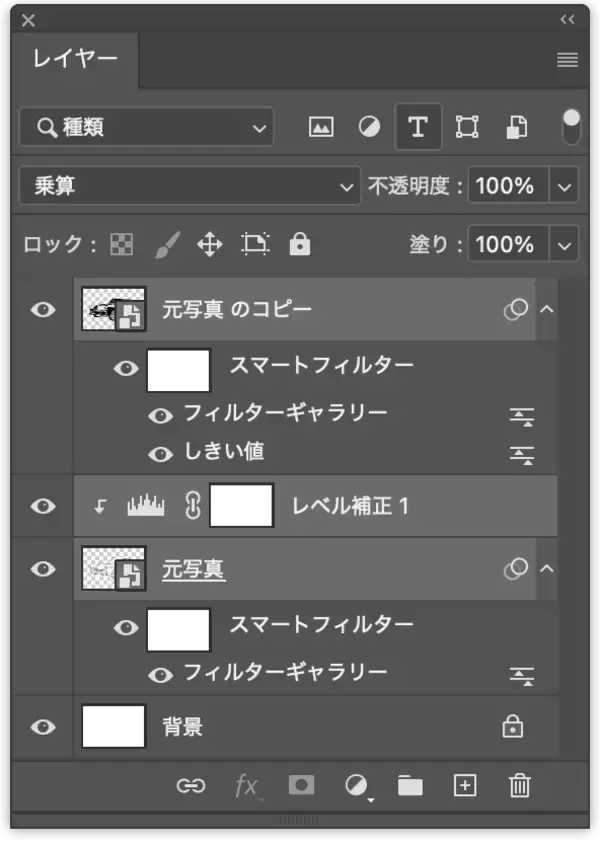Open the 不透明度 slider dropdown arrow
This screenshot has width=600, height=843.
(x=564, y=186)
